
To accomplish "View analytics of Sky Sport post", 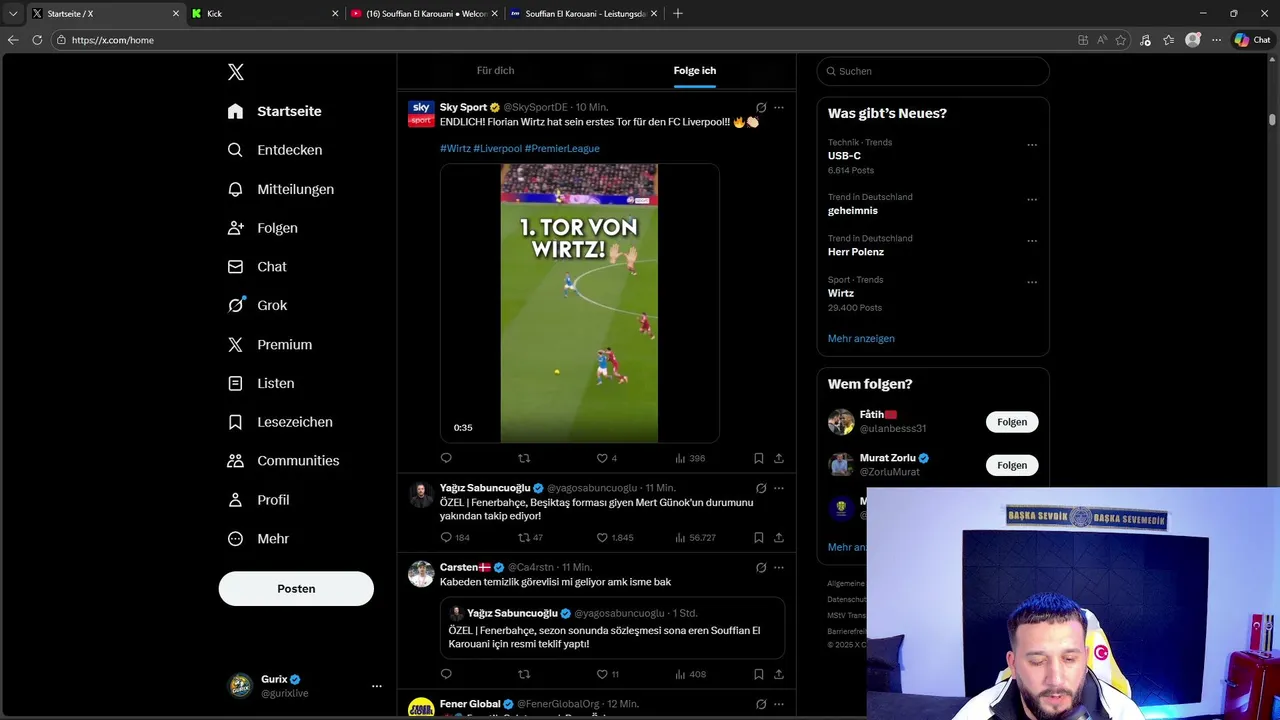I will coord(690,458).
